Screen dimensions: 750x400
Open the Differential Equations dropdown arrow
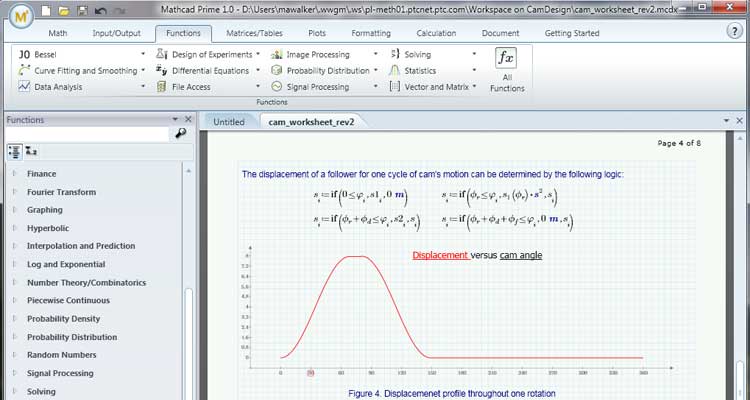[258, 70]
